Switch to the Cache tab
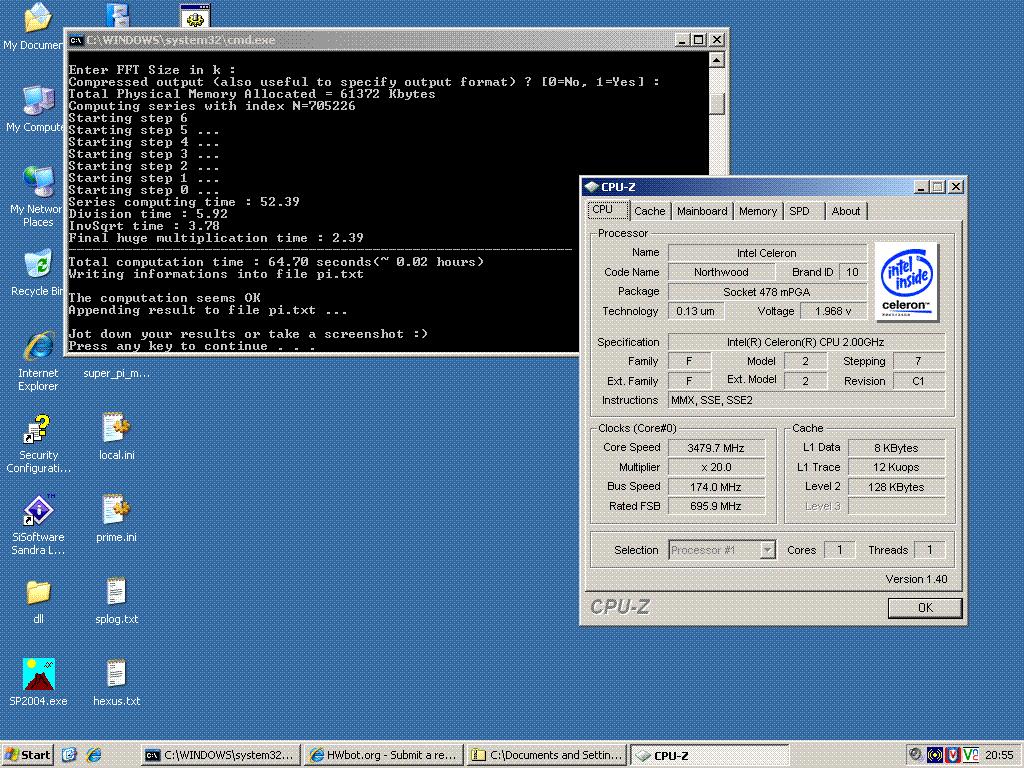This screenshot has height=768, width=1024. pos(649,212)
